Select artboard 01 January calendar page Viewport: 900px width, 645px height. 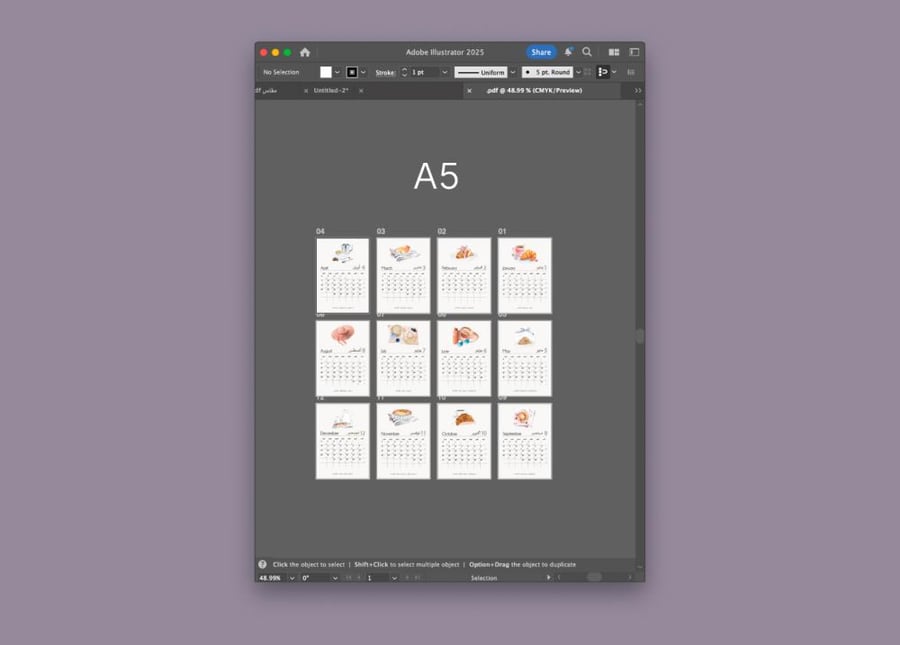[x=525, y=275]
